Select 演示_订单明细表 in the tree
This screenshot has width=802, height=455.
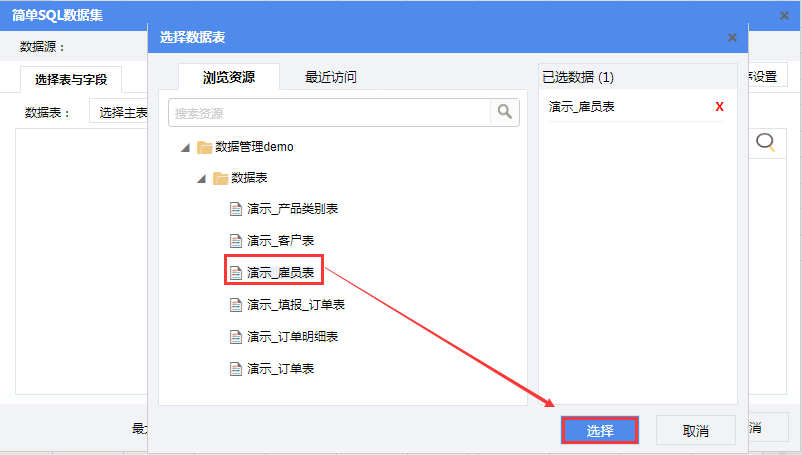tap(292, 337)
